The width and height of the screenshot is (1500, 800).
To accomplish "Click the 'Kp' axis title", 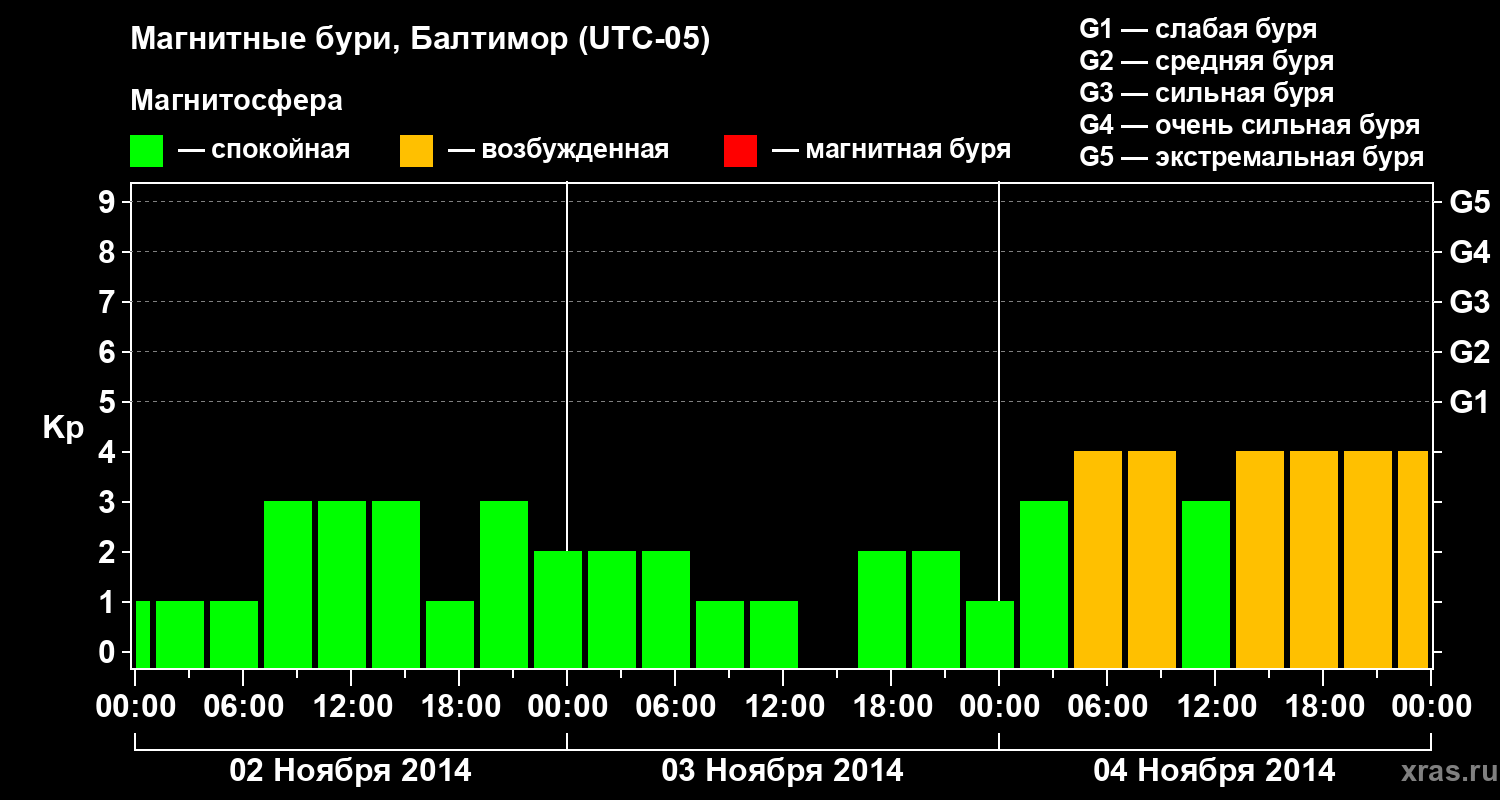I will pyautogui.click(x=63, y=428).
